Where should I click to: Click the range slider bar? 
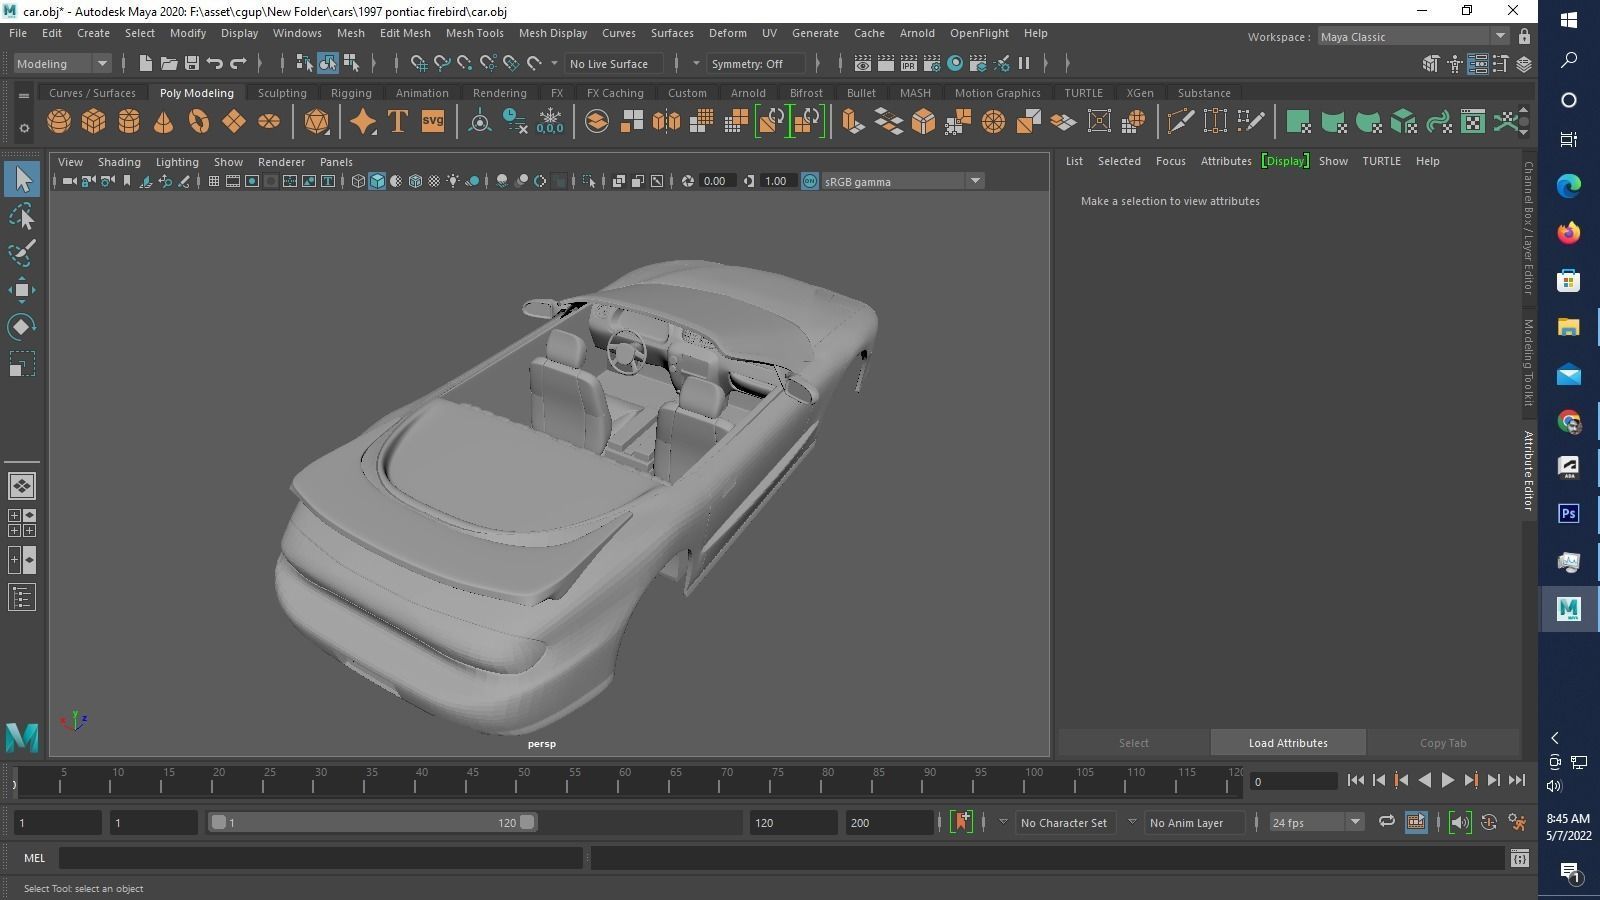[372, 823]
